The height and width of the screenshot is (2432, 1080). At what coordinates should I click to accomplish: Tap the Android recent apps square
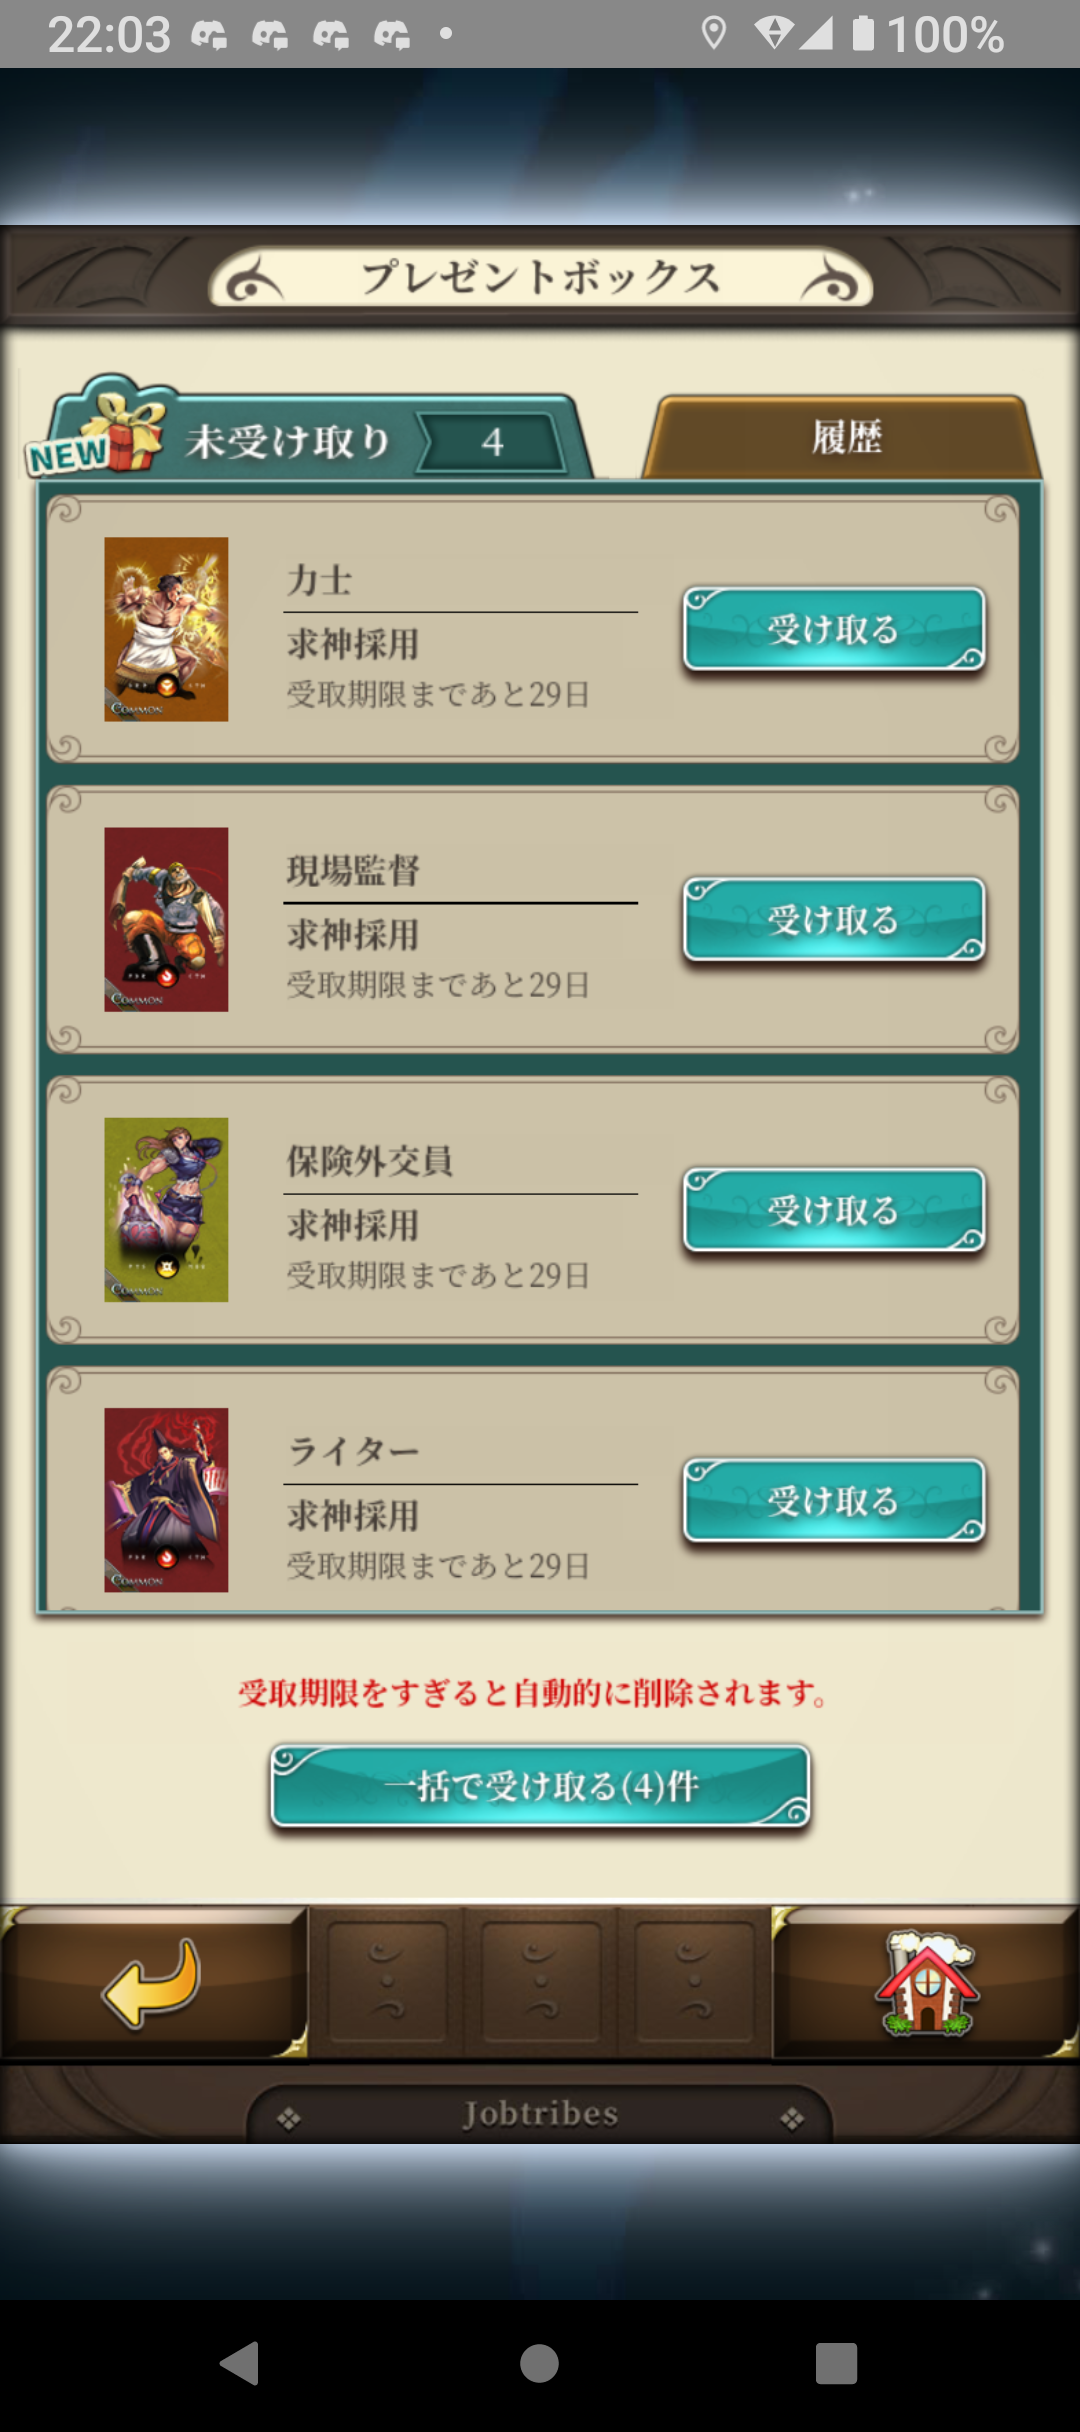point(836,2364)
